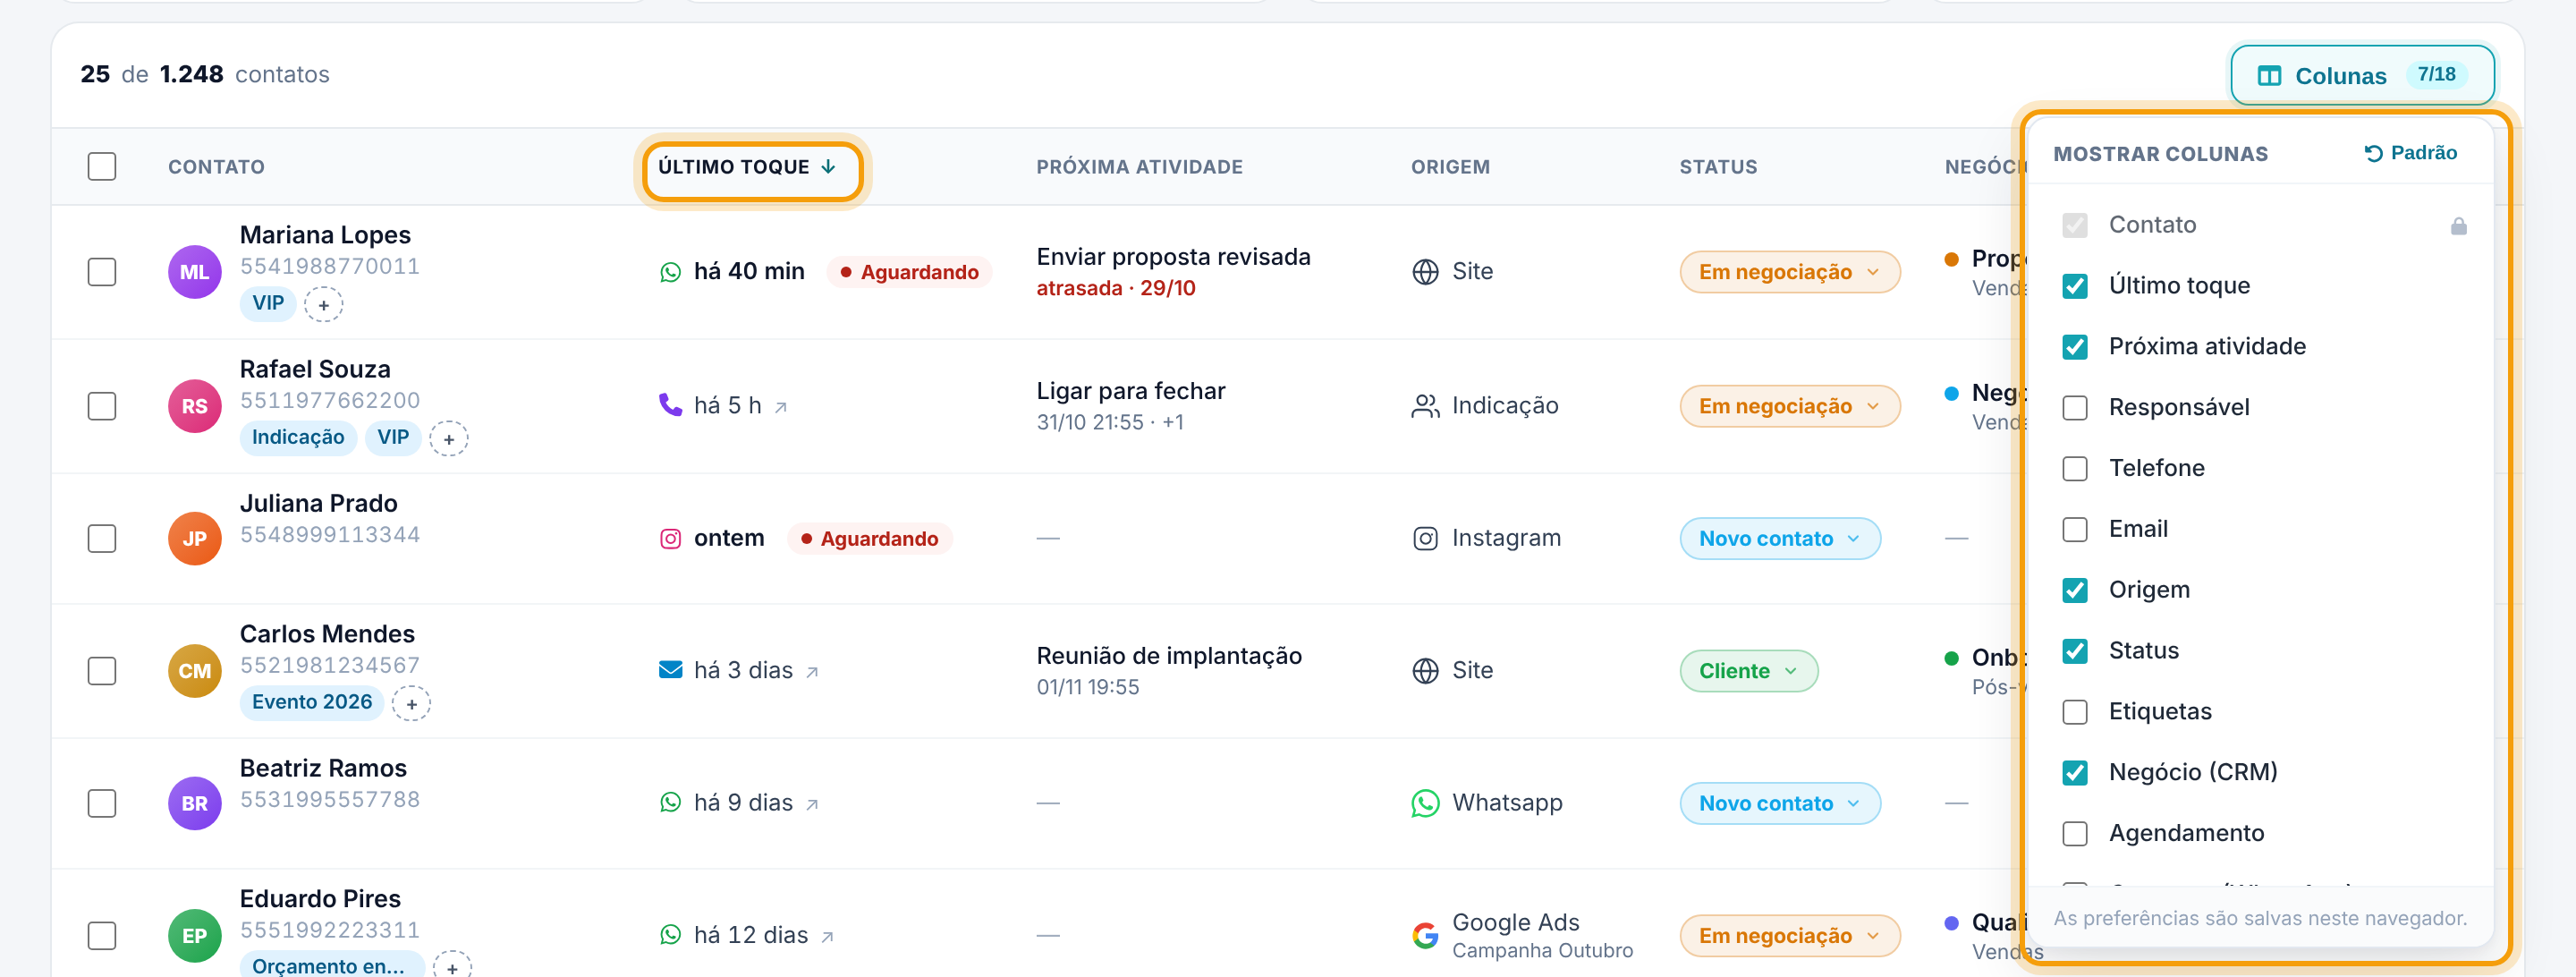Click sort arrow in Último toque header
The image size is (2576, 977).
pos(828,167)
